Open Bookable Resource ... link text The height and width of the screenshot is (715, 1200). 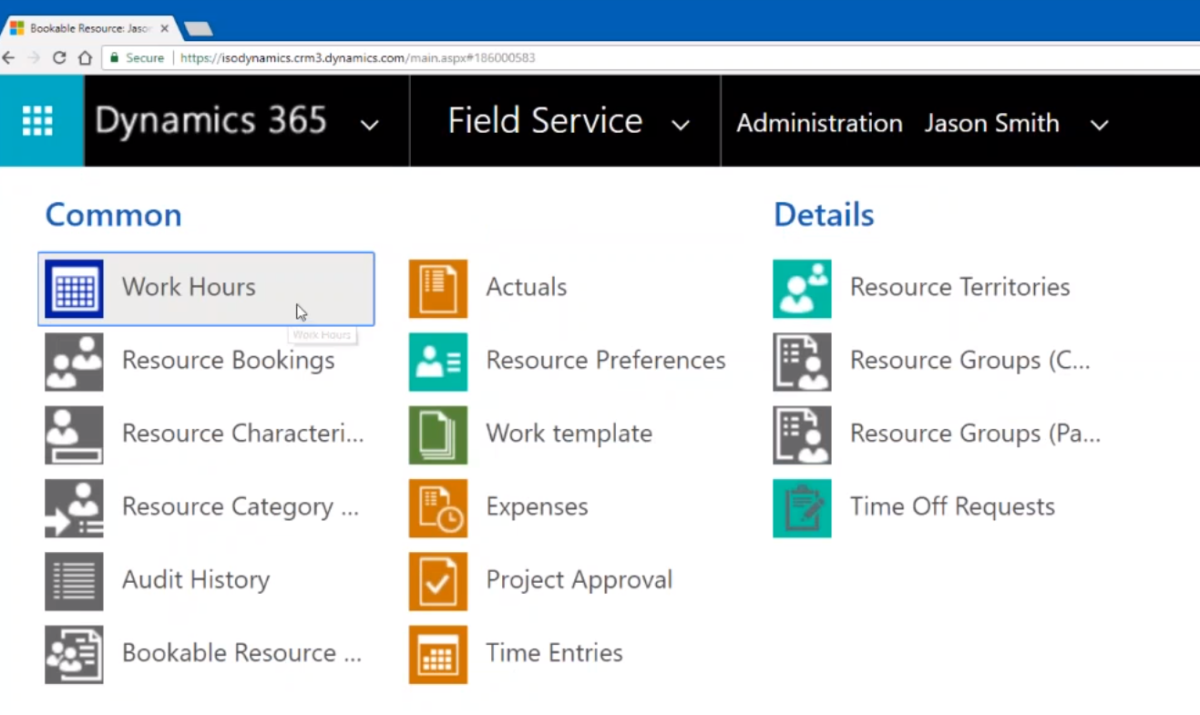pos(242,653)
